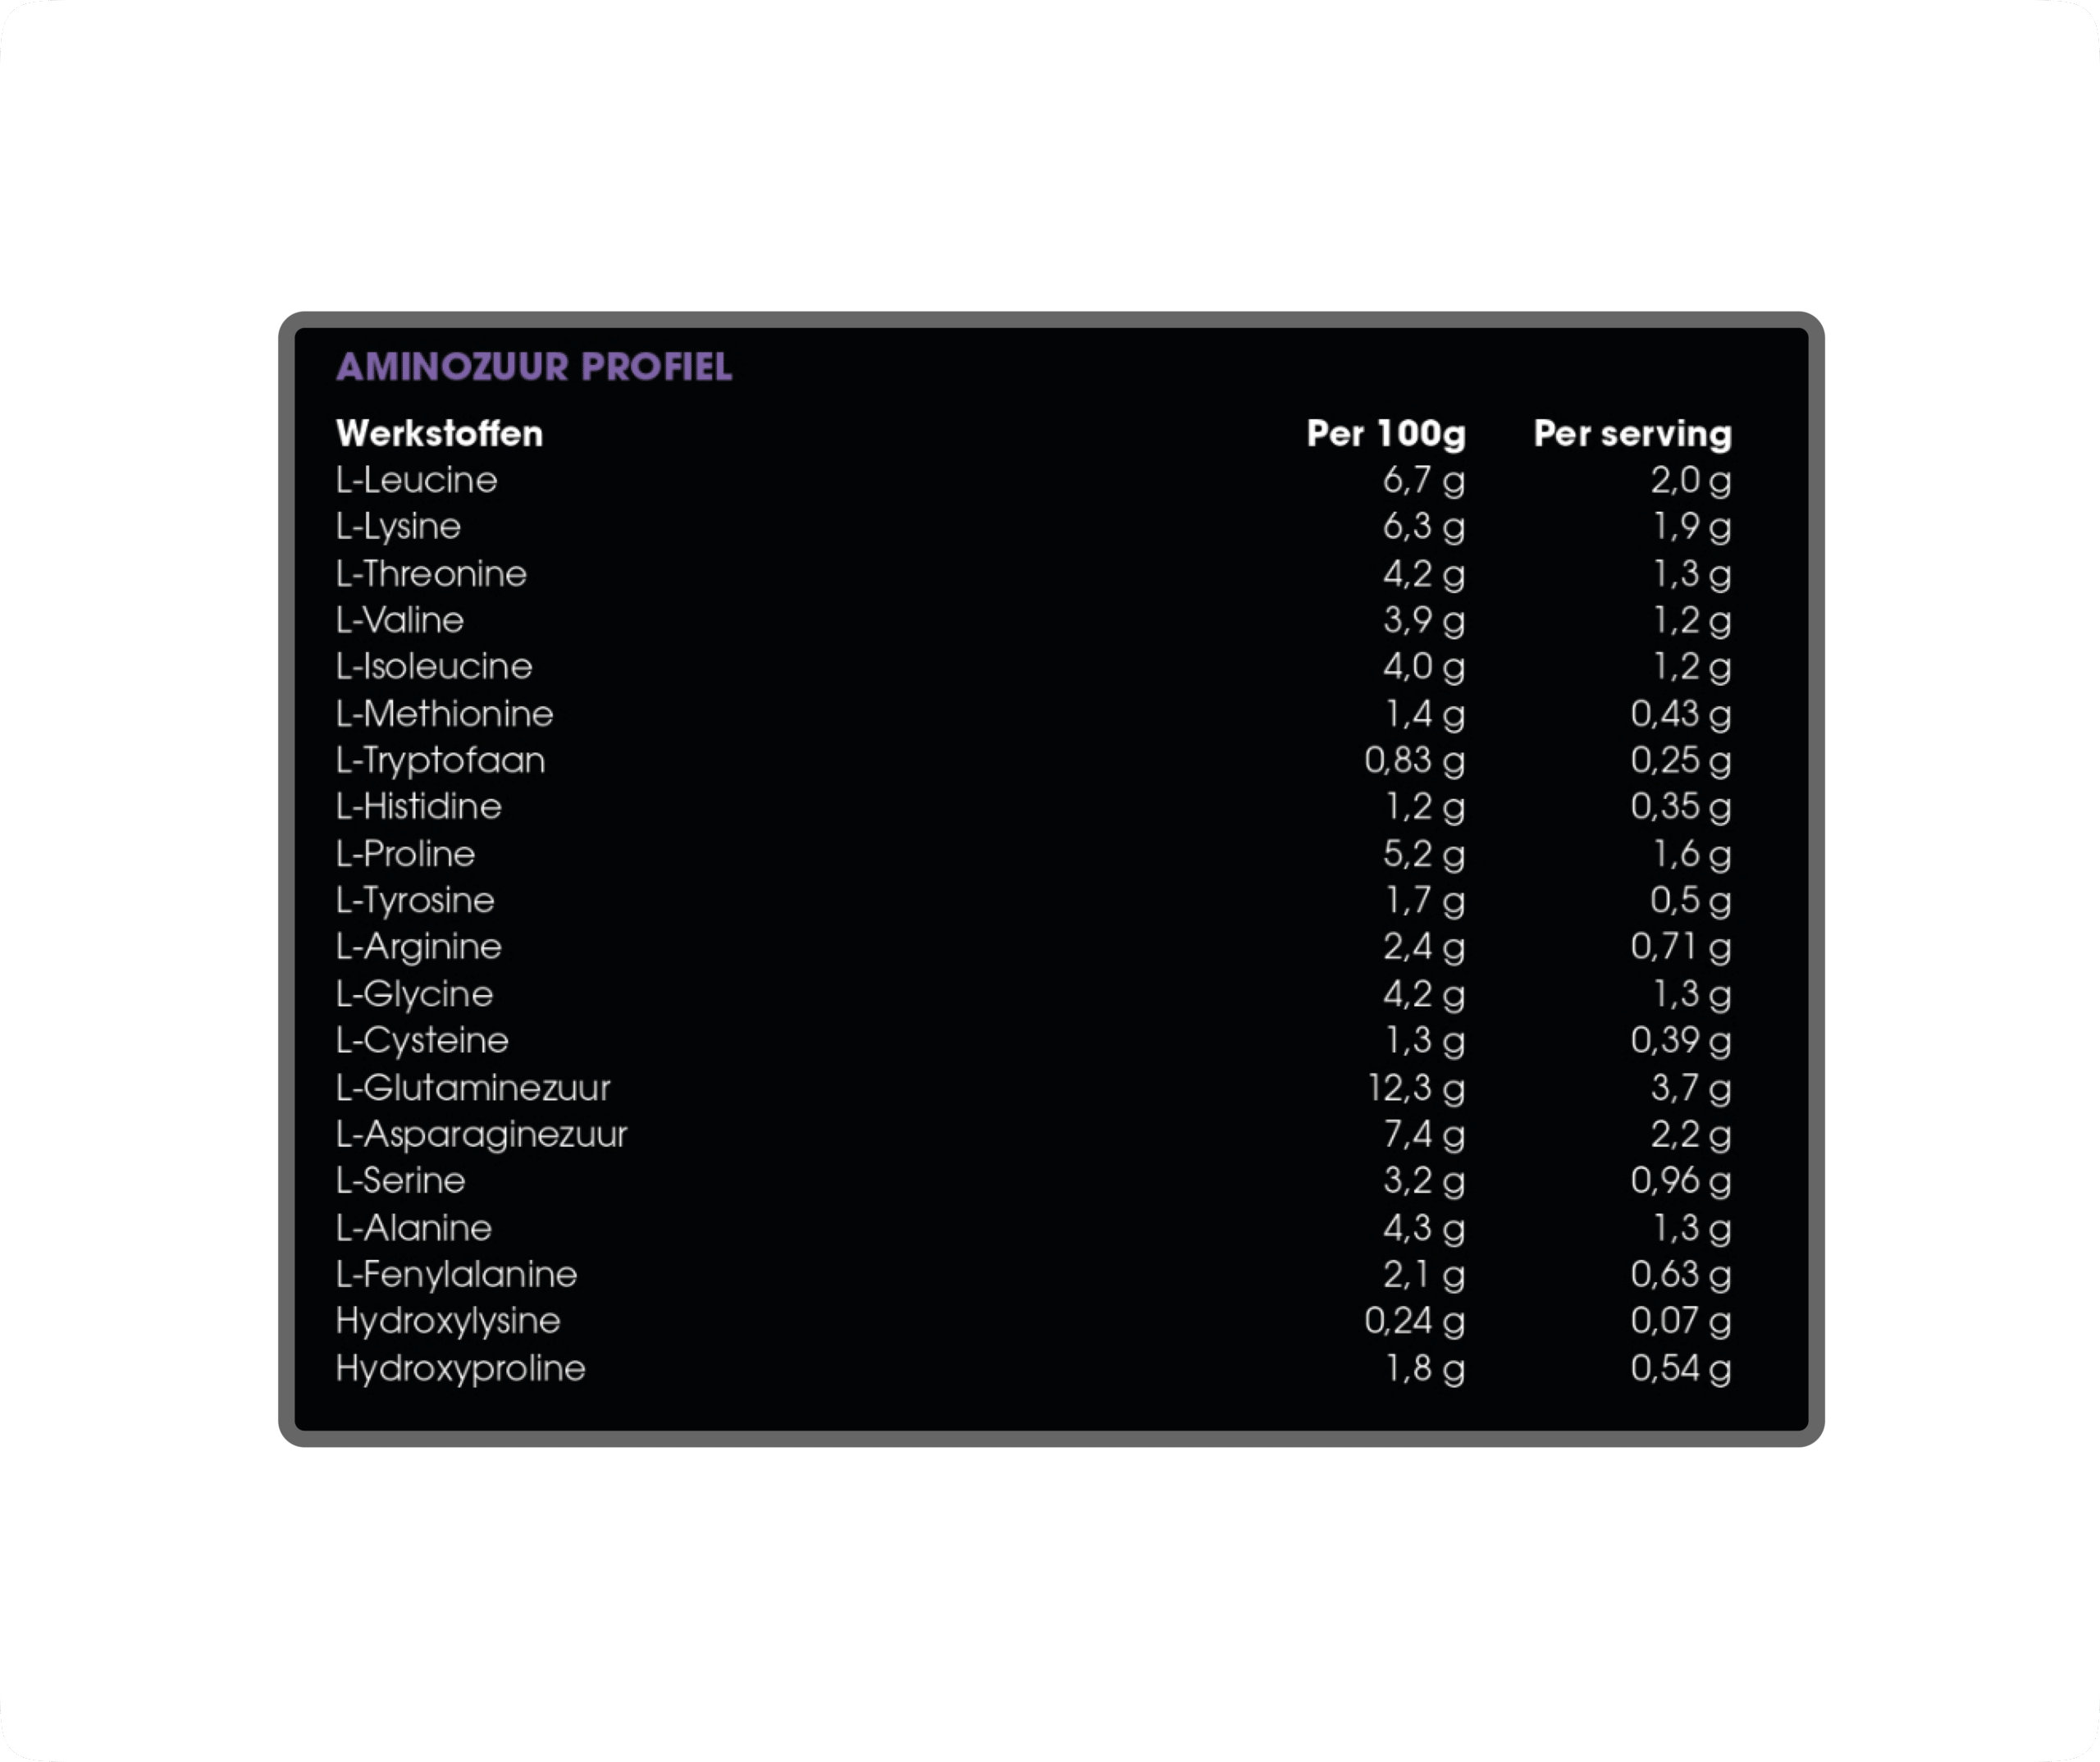Select the 0,54 g serving value for Hydroxyproline
Screen dimensions: 2100x1762
pyautogui.click(x=1680, y=1369)
